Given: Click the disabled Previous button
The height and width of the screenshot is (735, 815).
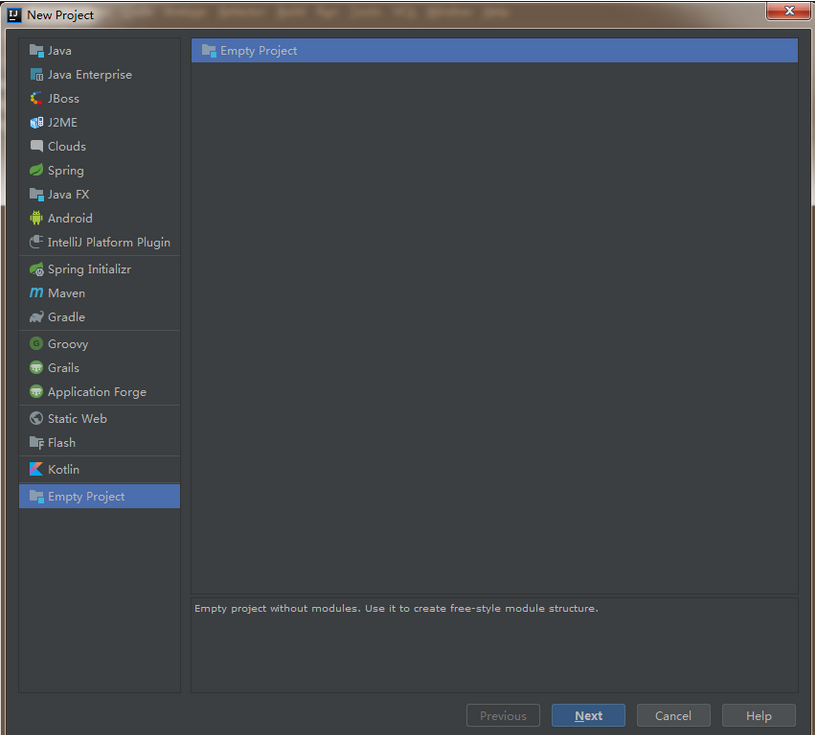Looking at the screenshot, I should [x=503, y=716].
